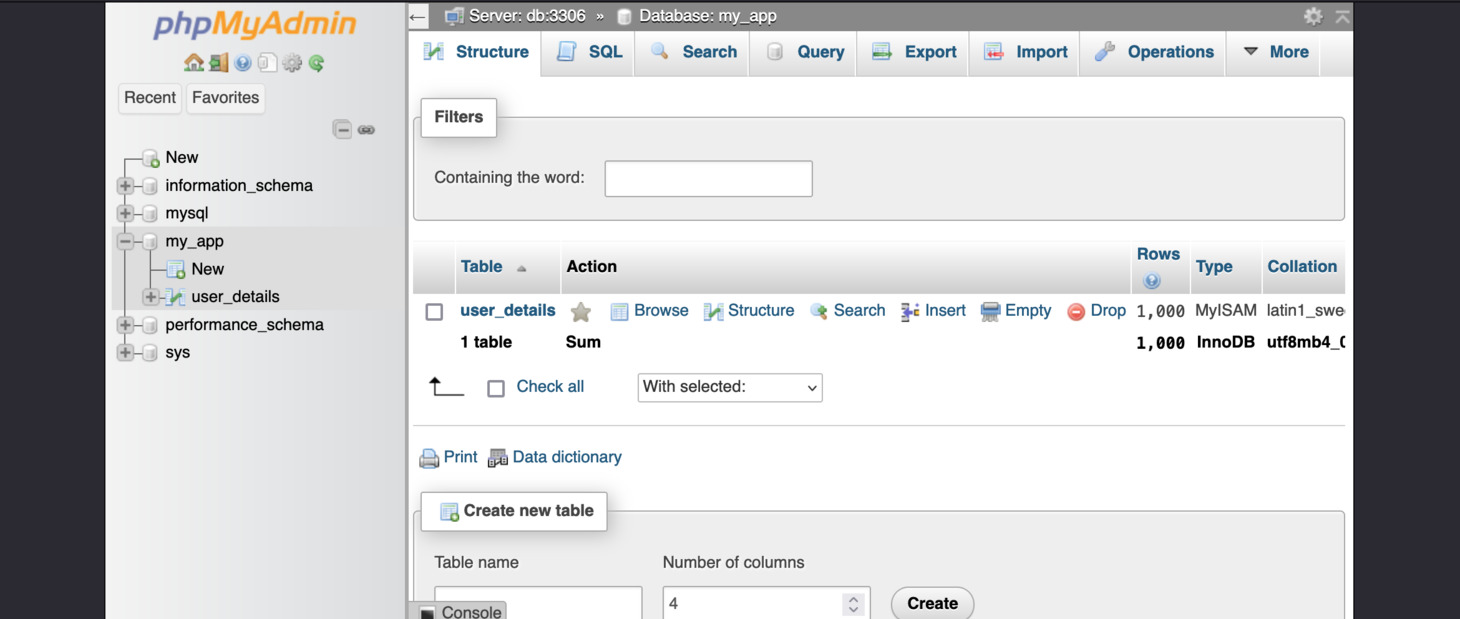Open the With selected dropdown
Image resolution: width=1460 pixels, height=619 pixels.
pyautogui.click(x=730, y=388)
